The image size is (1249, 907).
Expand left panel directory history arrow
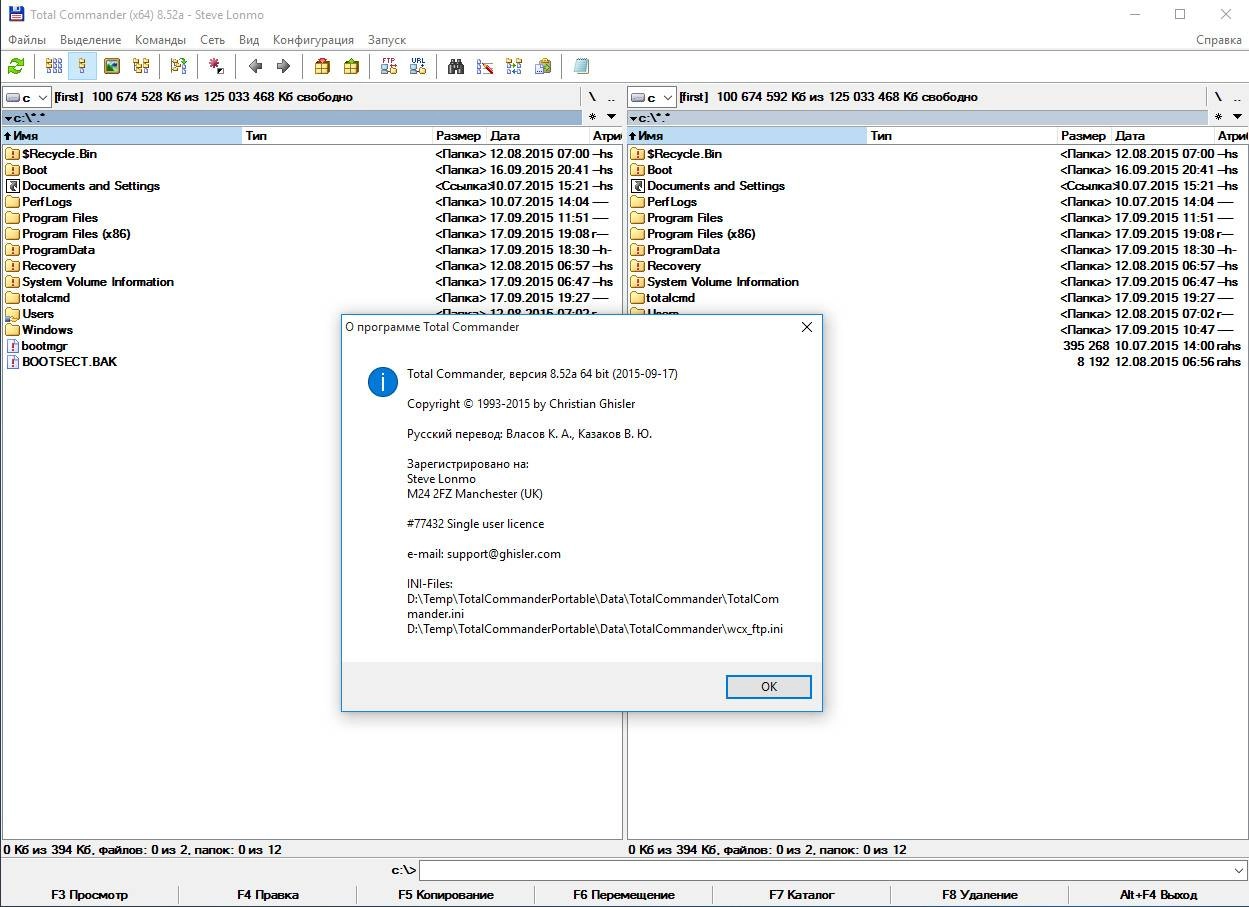point(612,117)
